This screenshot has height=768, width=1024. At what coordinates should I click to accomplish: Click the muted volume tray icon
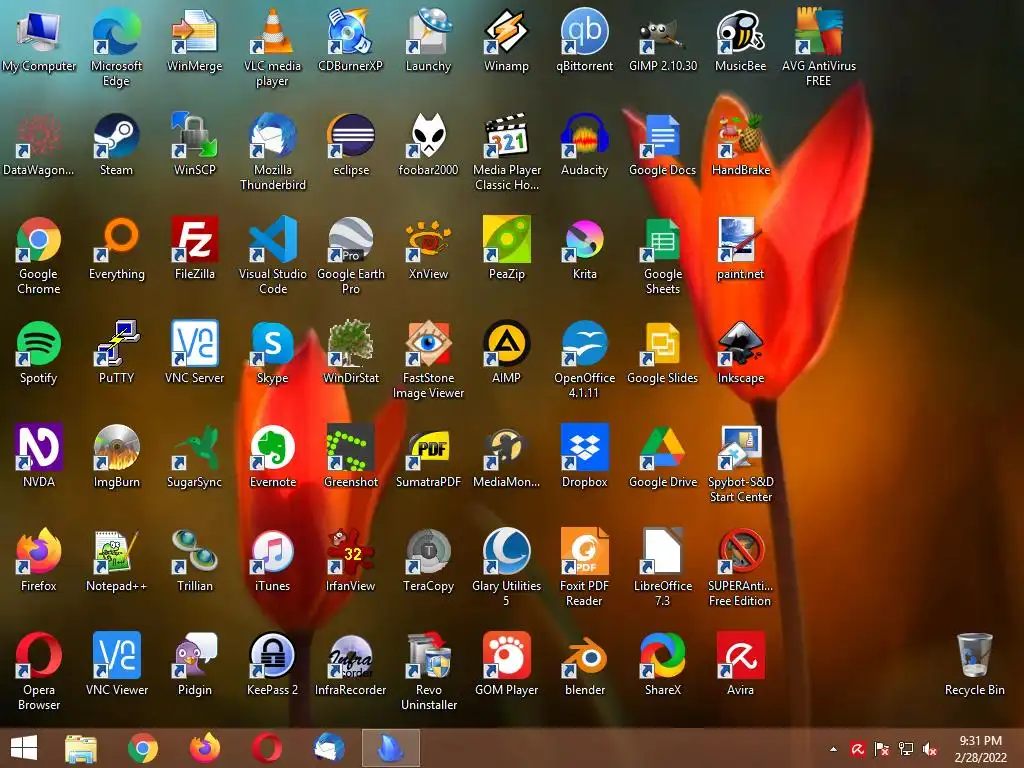point(929,749)
